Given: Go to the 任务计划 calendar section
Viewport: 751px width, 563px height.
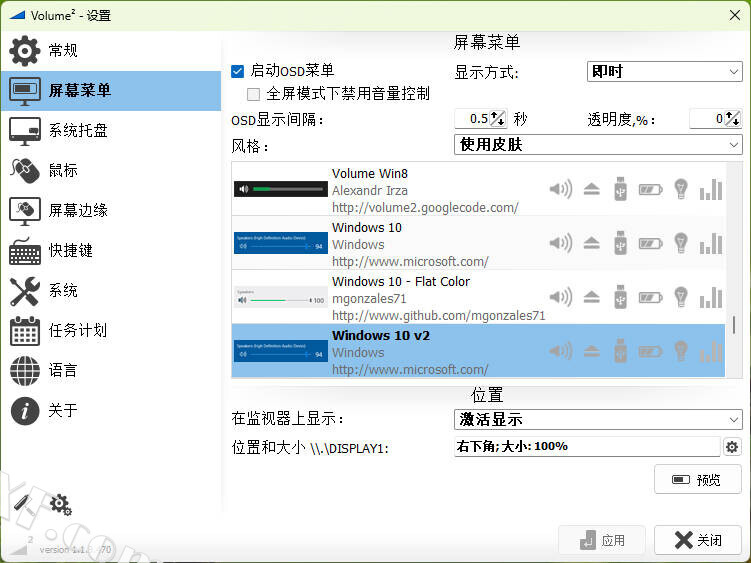Looking at the screenshot, I should [x=24, y=330].
